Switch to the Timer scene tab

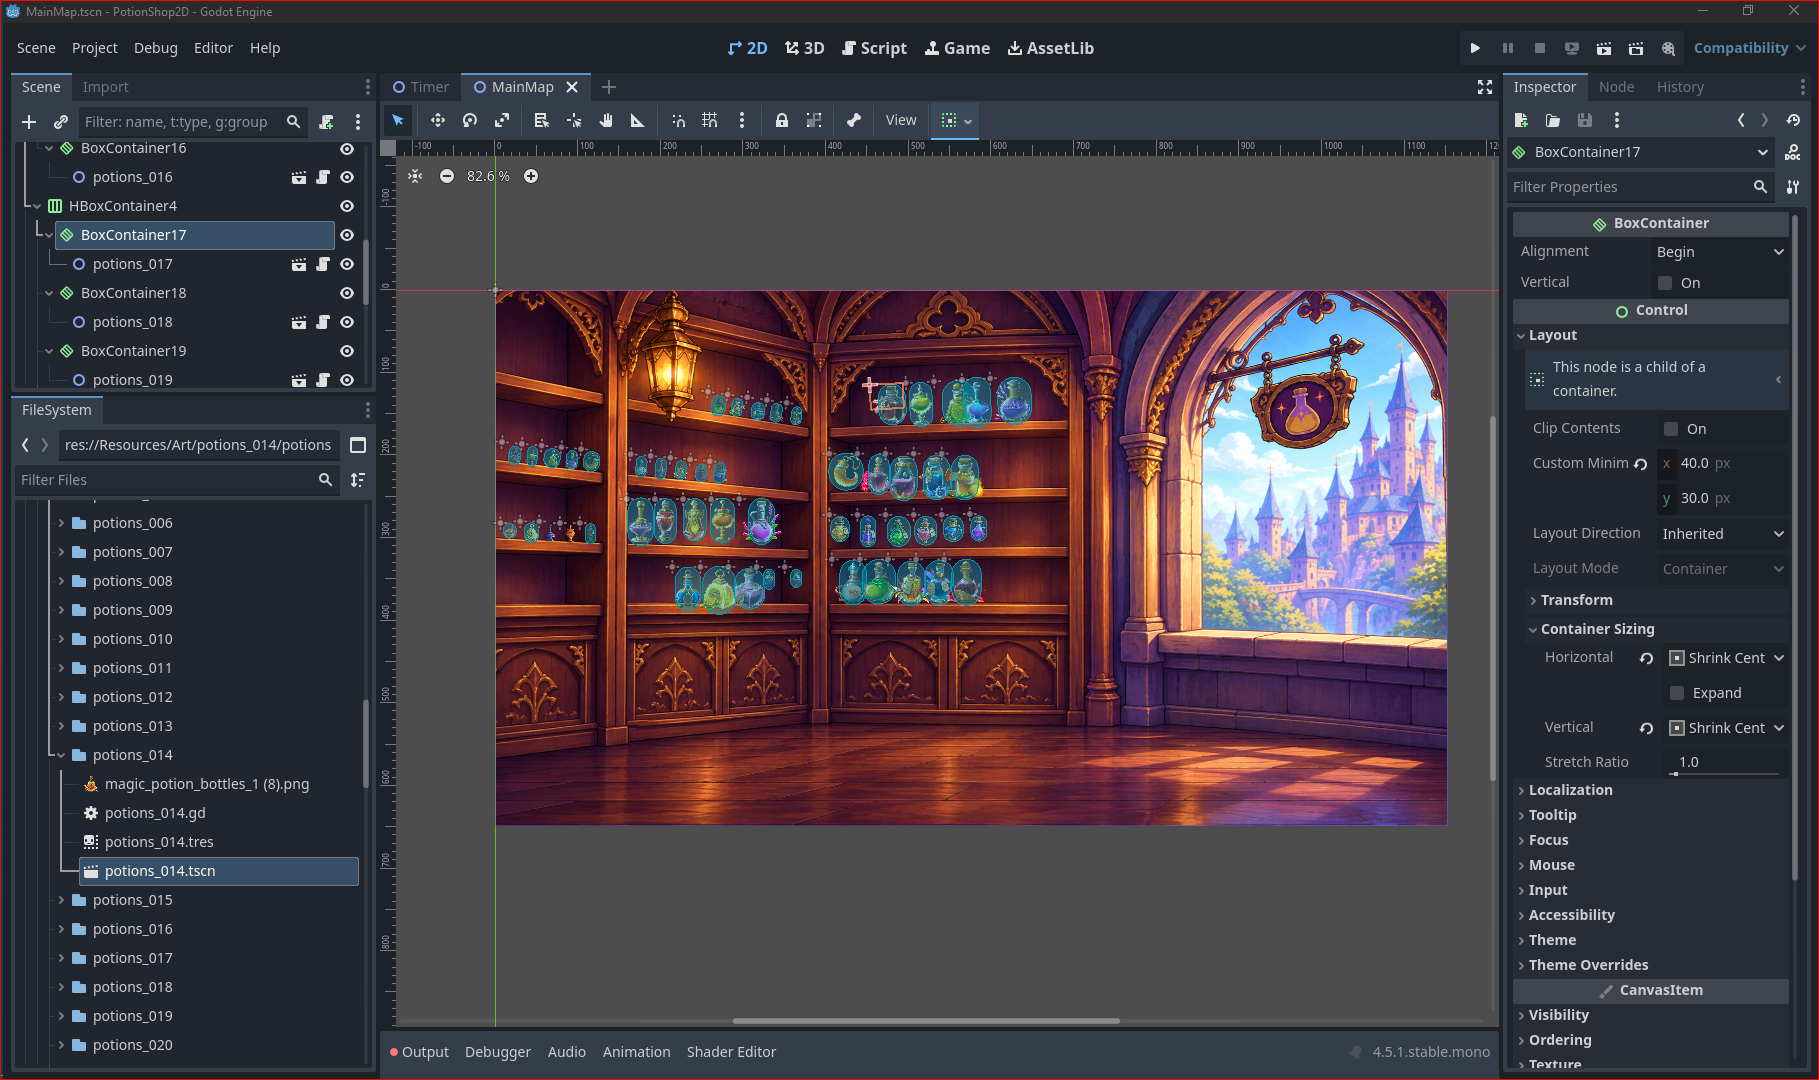click(421, 87)
